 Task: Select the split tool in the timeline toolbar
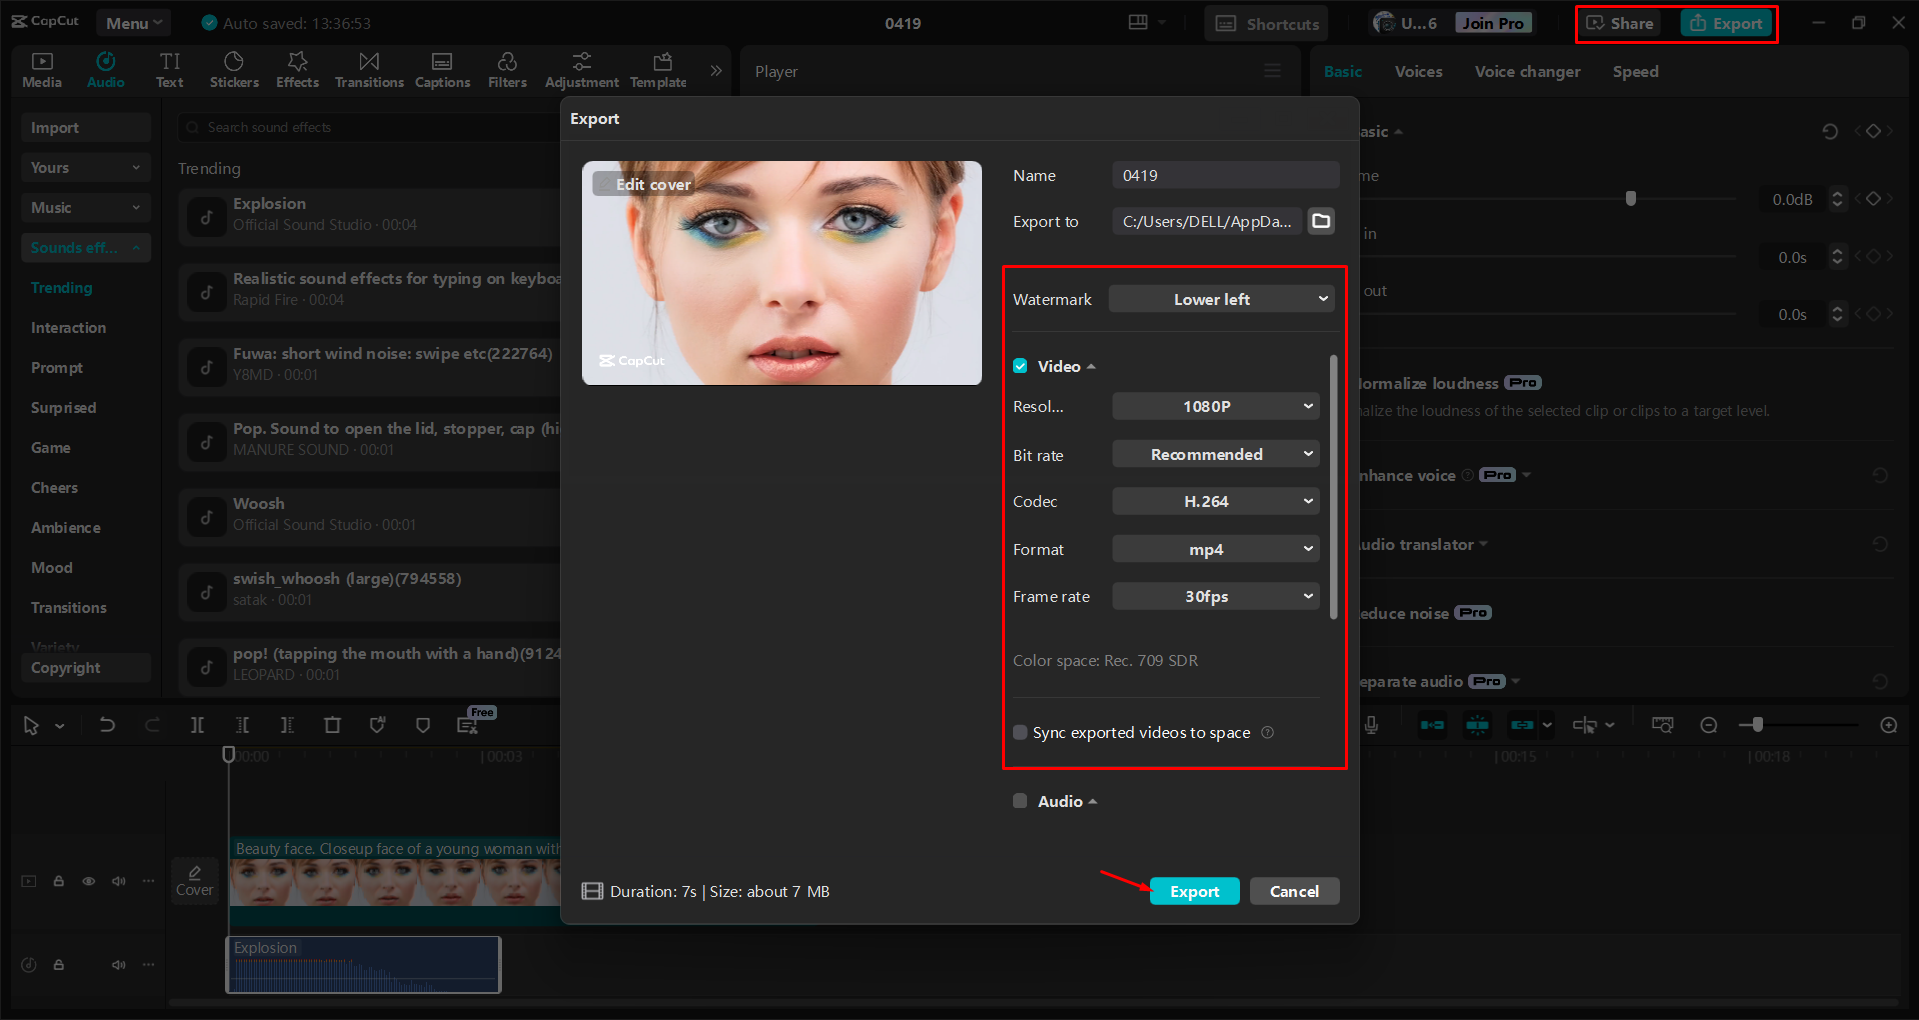pyautogui.click(x=197, y=725)
